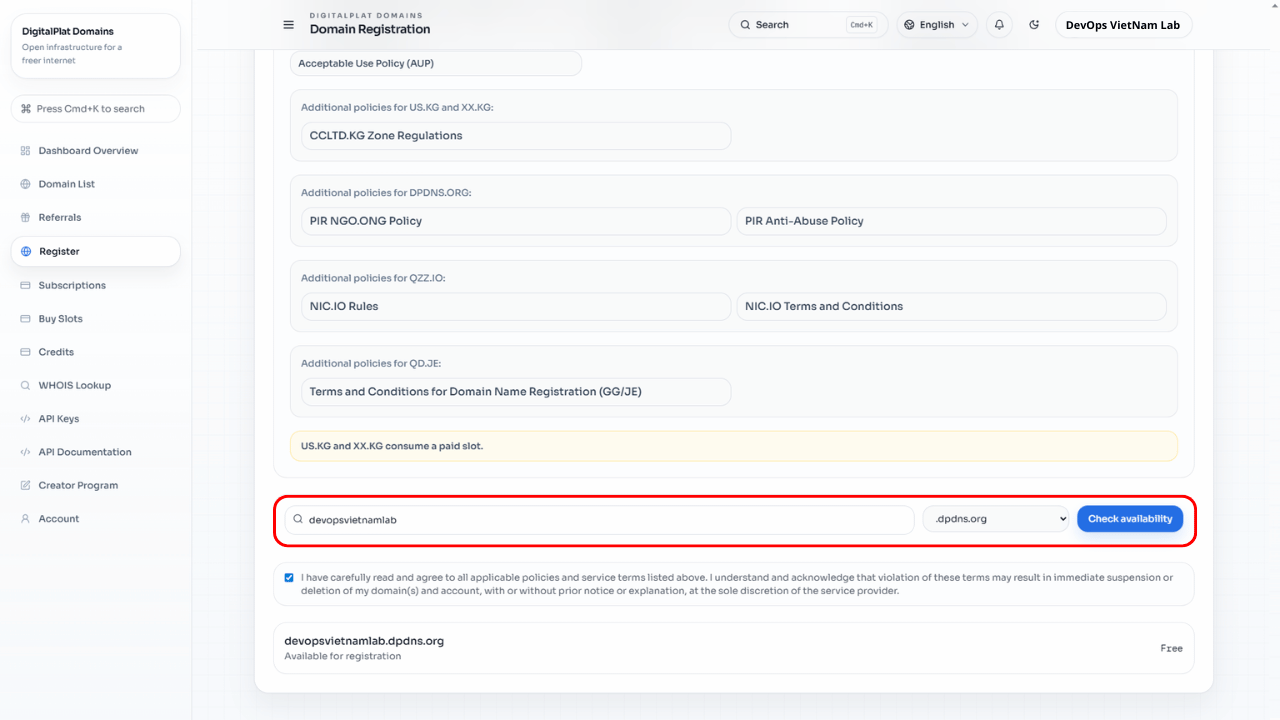This screenshot has height=720, width=1280.
Task: Click the Domain List globe icon
Action: [25, 184]
